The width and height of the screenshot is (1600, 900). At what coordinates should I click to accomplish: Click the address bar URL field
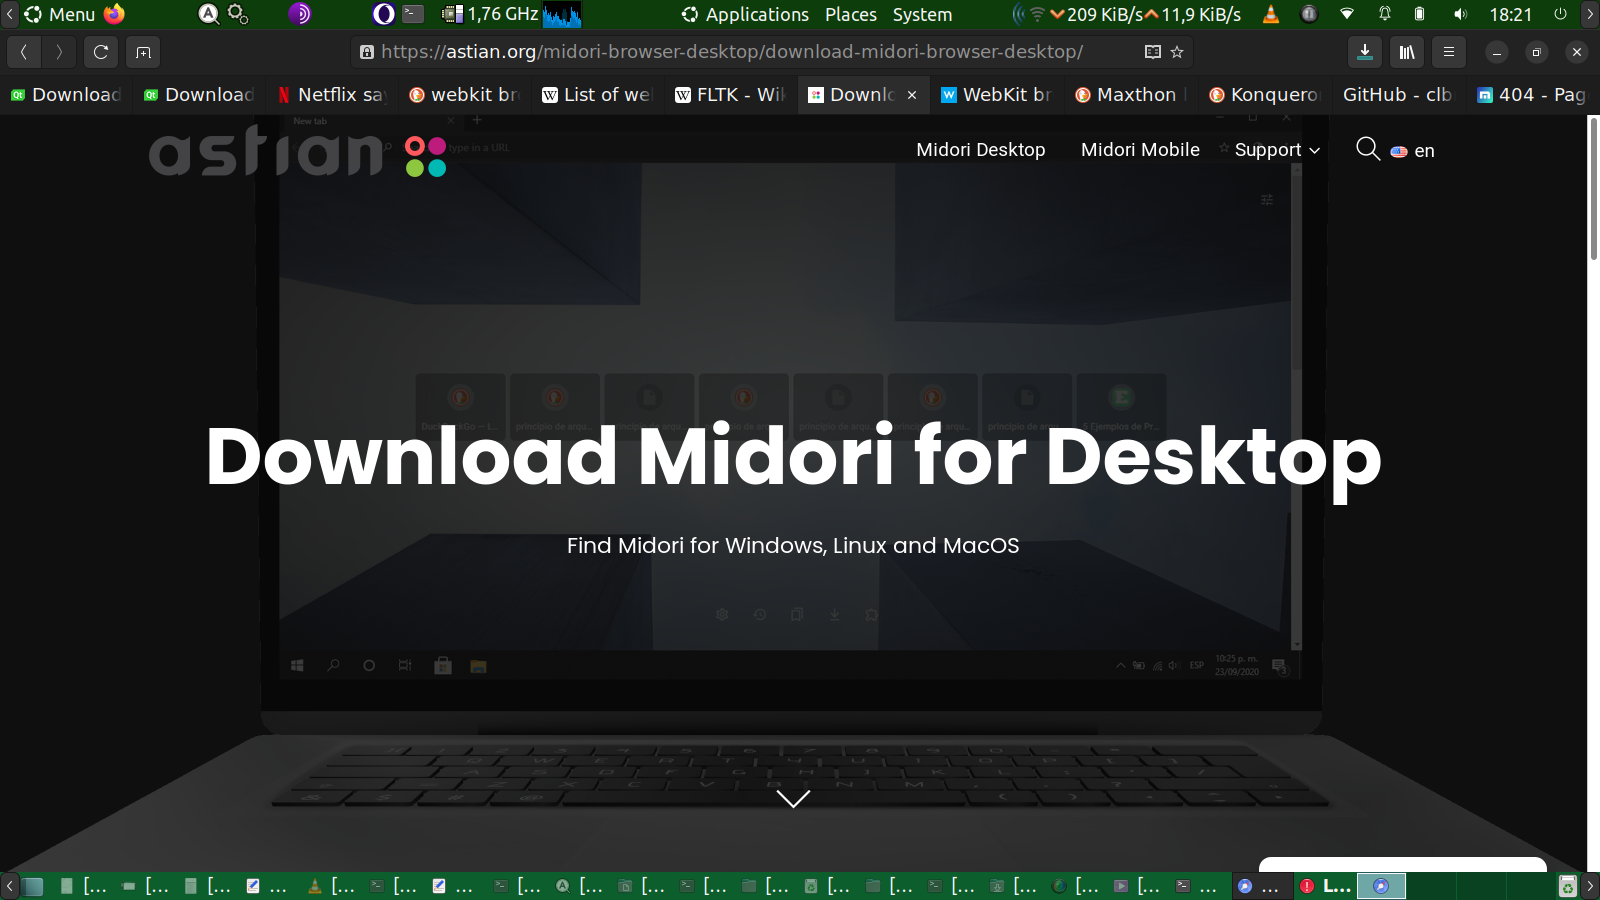point(730,52)
